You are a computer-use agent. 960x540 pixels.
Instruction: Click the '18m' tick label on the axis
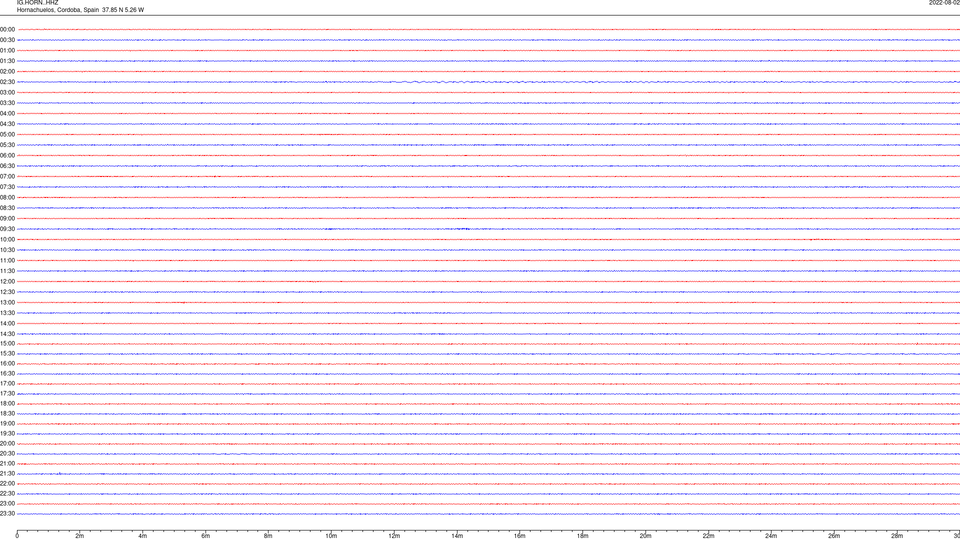[583, 536]
